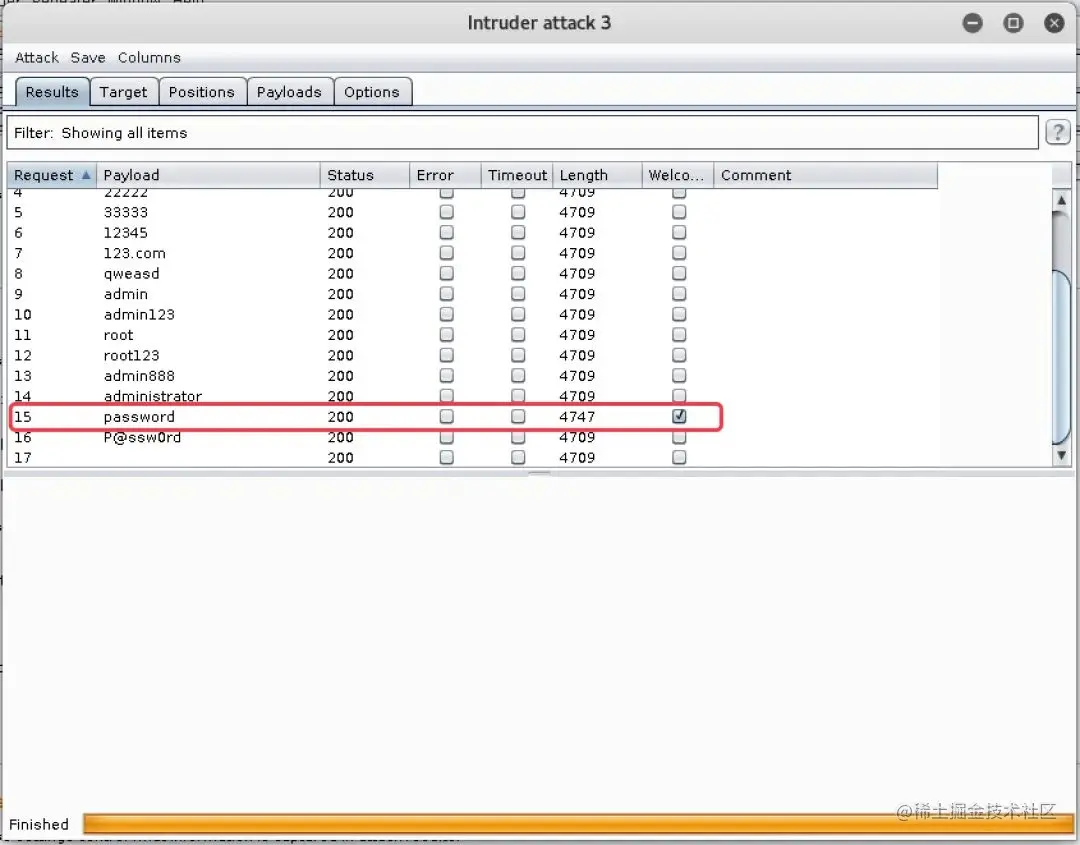Image resolution: width=1080 pixels, height=845 pixels.
Task: Open the Attack menu
Action: 37,58
